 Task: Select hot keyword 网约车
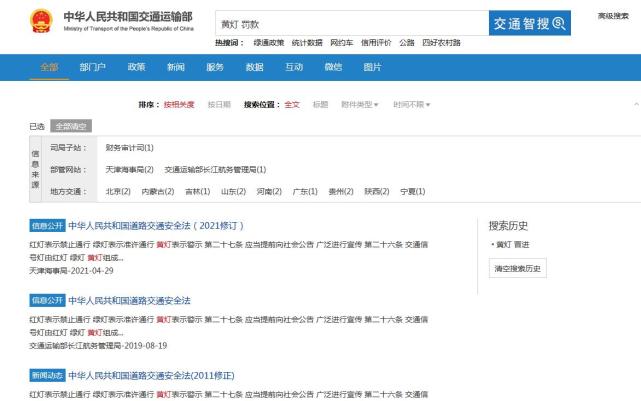pyautogui.click(x=341, y=43)
